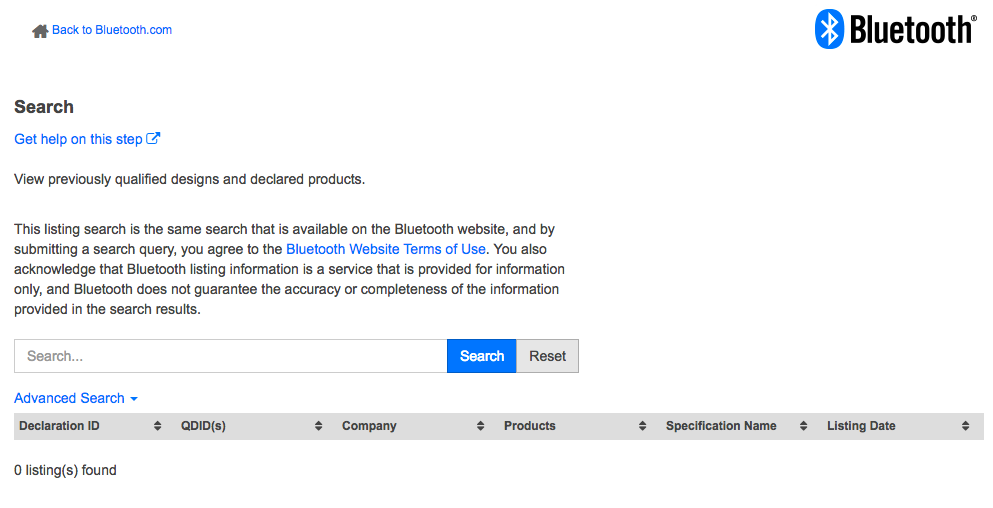Click the Company column header label

[369, 426]
